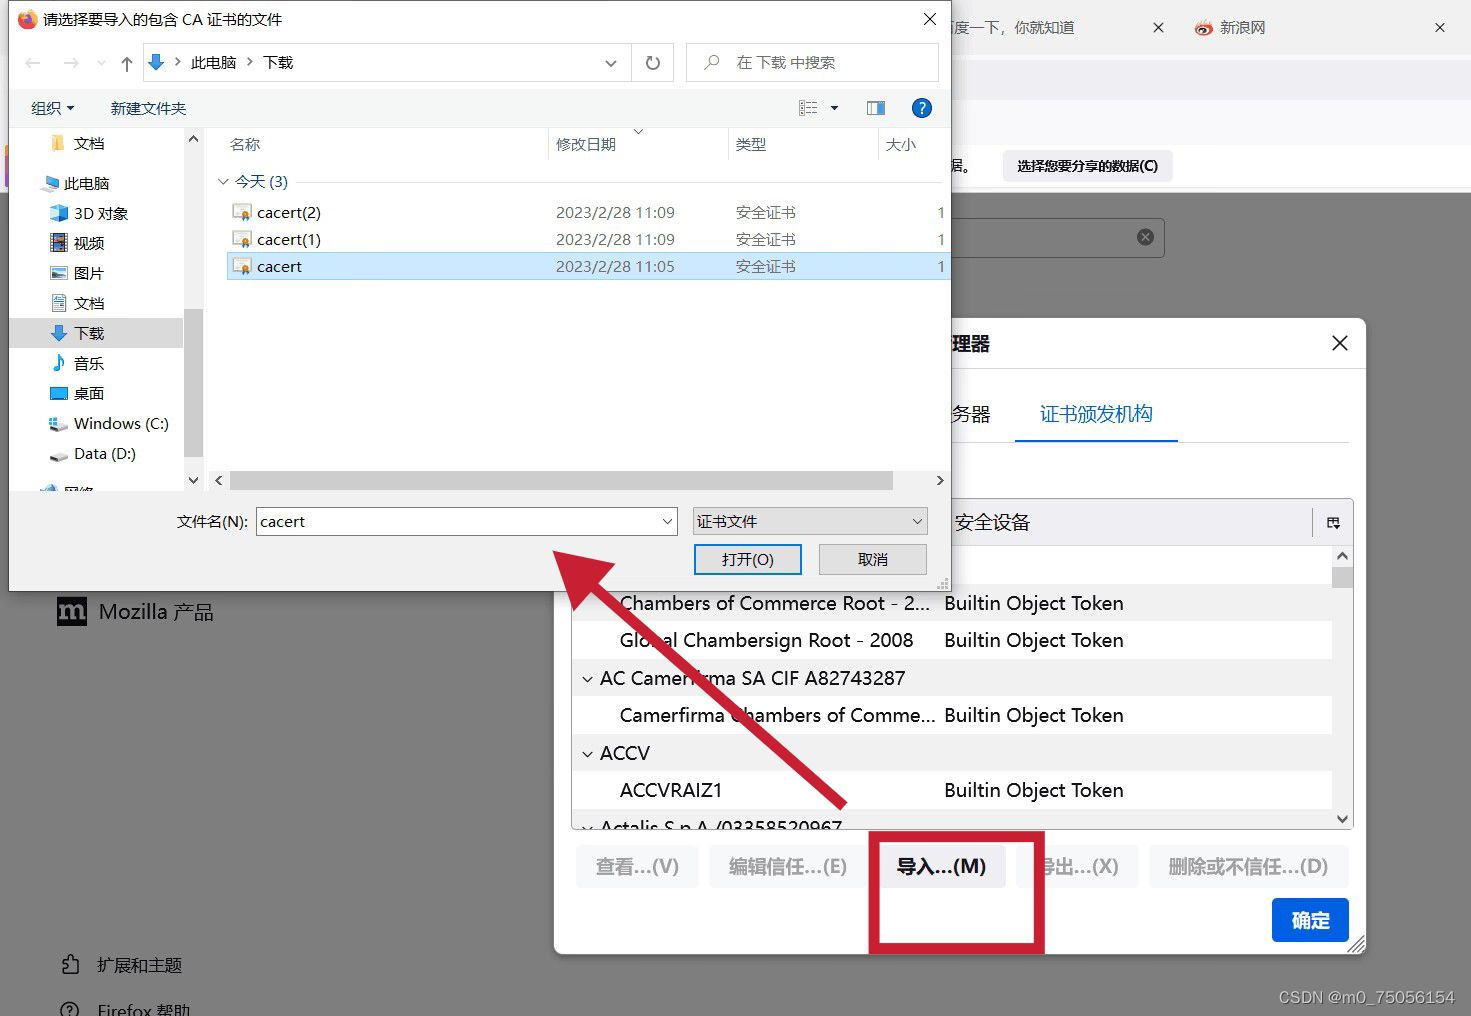Click 取消 button in file dialog
1471x1016 pixels.
(873, 559)
